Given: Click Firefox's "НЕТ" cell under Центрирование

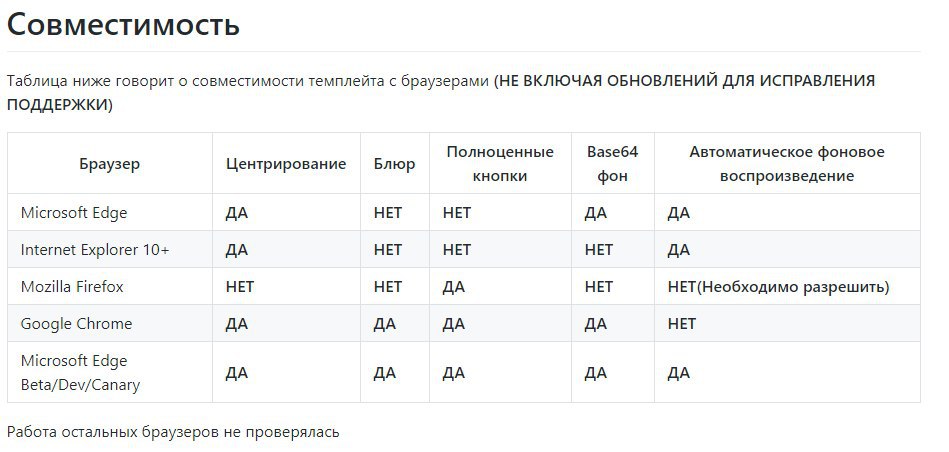Looking at the screenshot, I should tap(240, 287).
